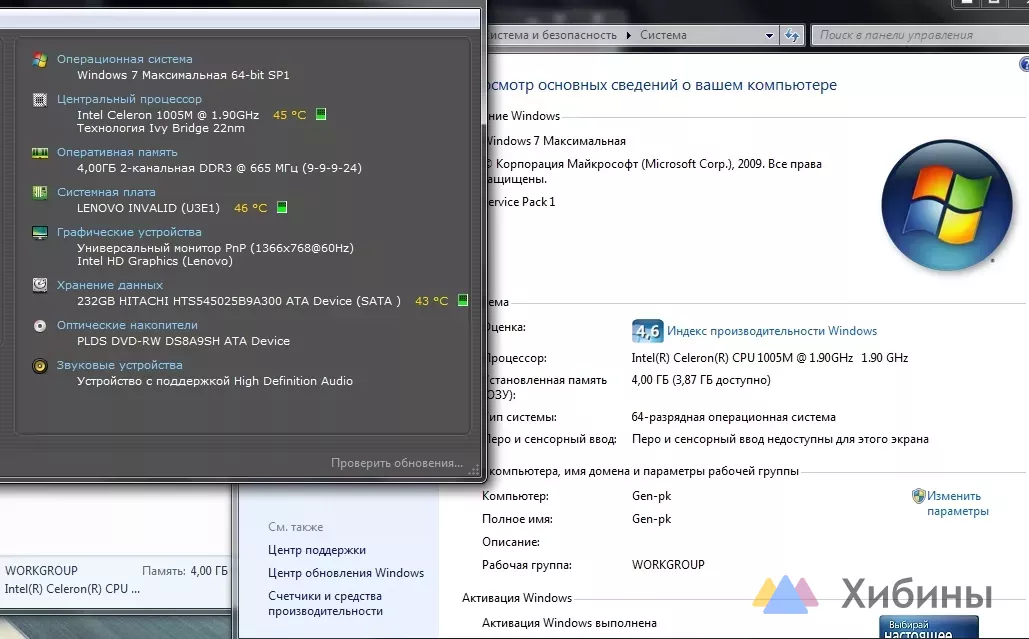The image size is (1029, 639).
Task: Click the text 4,00 ГБ (3,87 ГБ доступно)
Action: [701, 380]
